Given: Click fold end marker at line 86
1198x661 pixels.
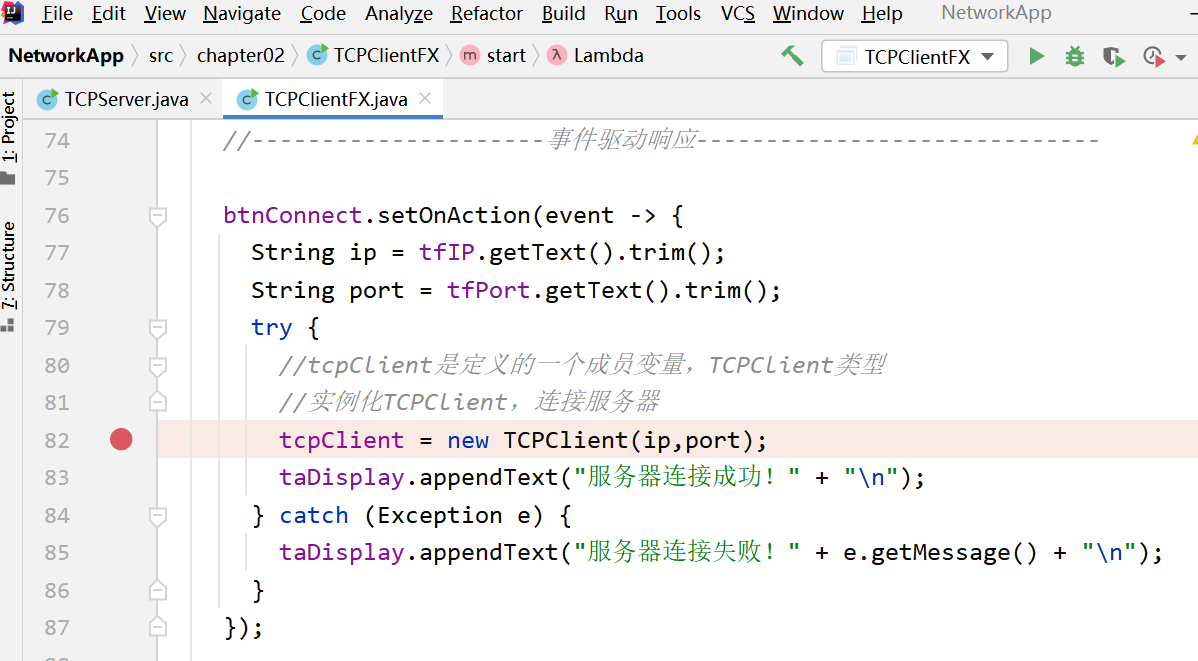Looking at the screenshot, I should click(157, 590).
